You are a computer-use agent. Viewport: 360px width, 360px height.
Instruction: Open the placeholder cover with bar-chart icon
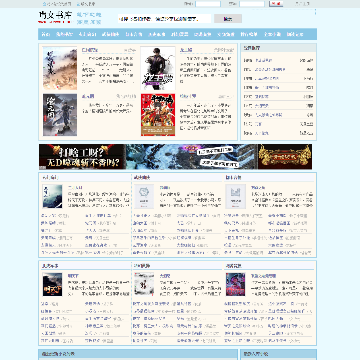tap(235, 196)
